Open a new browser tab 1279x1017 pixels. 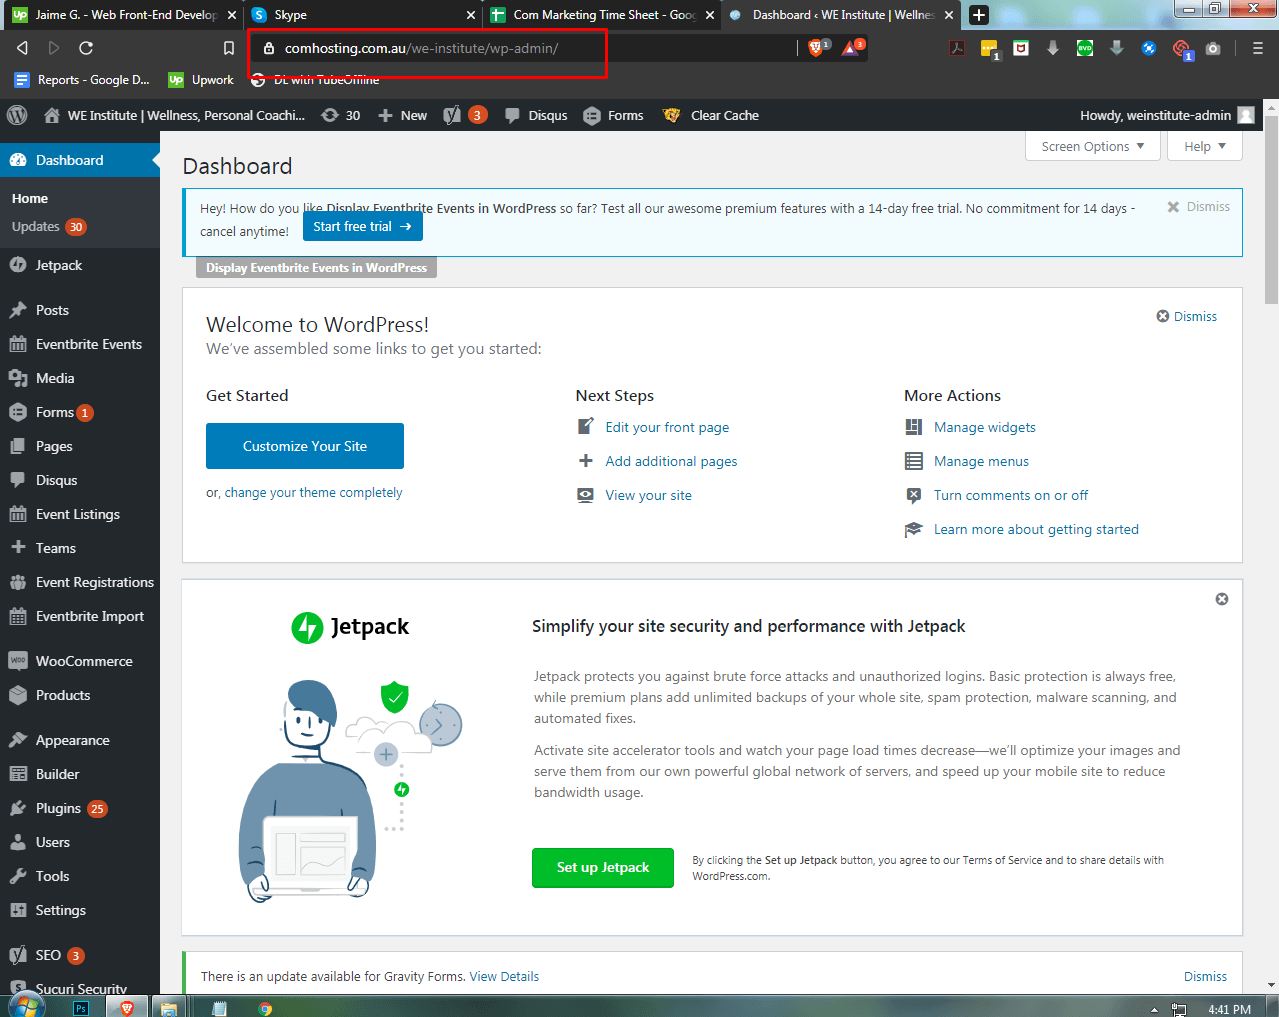979,15
